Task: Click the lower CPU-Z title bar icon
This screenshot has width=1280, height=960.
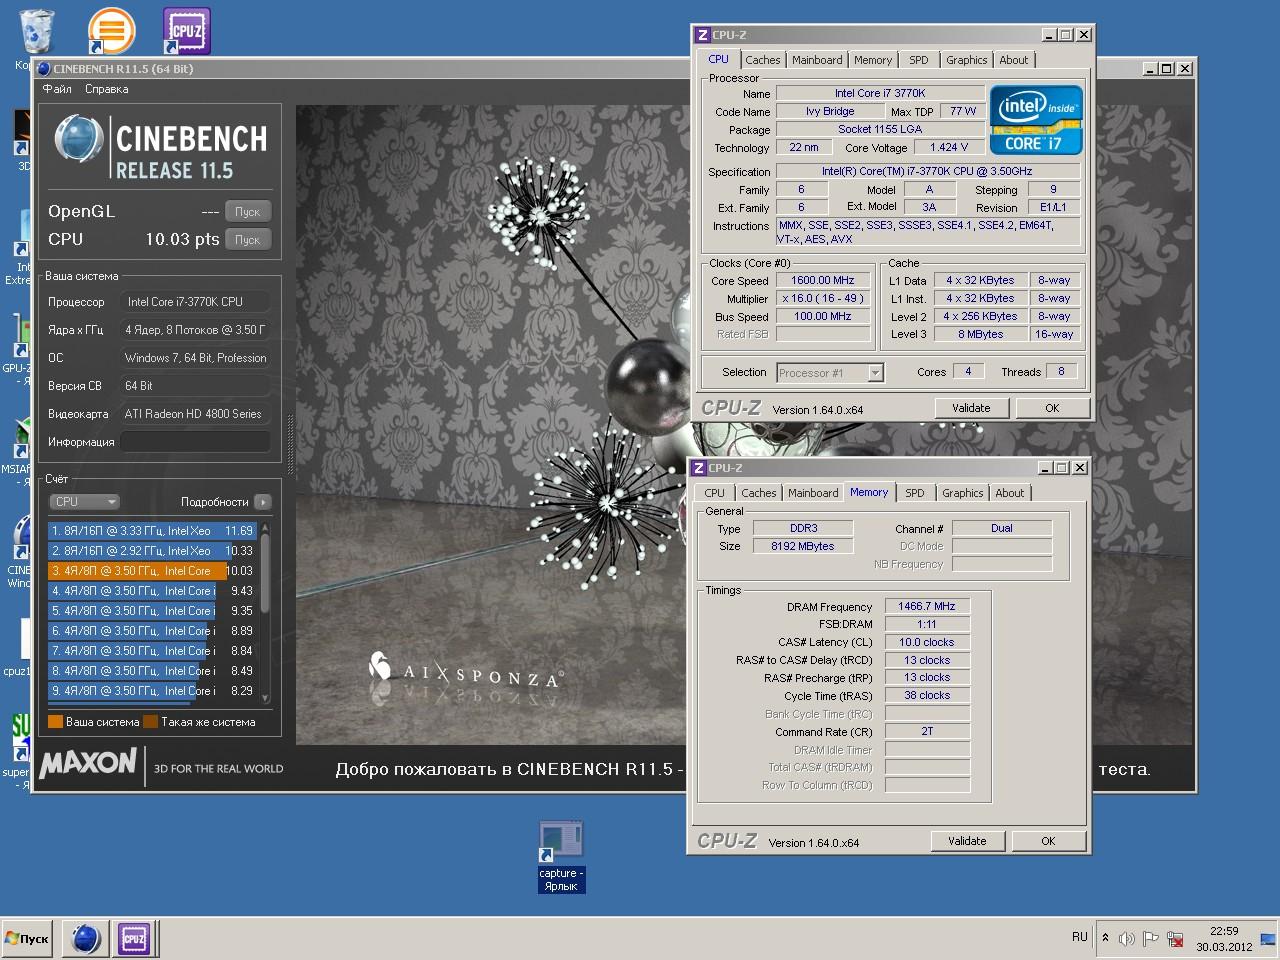Action: point(699,468)
